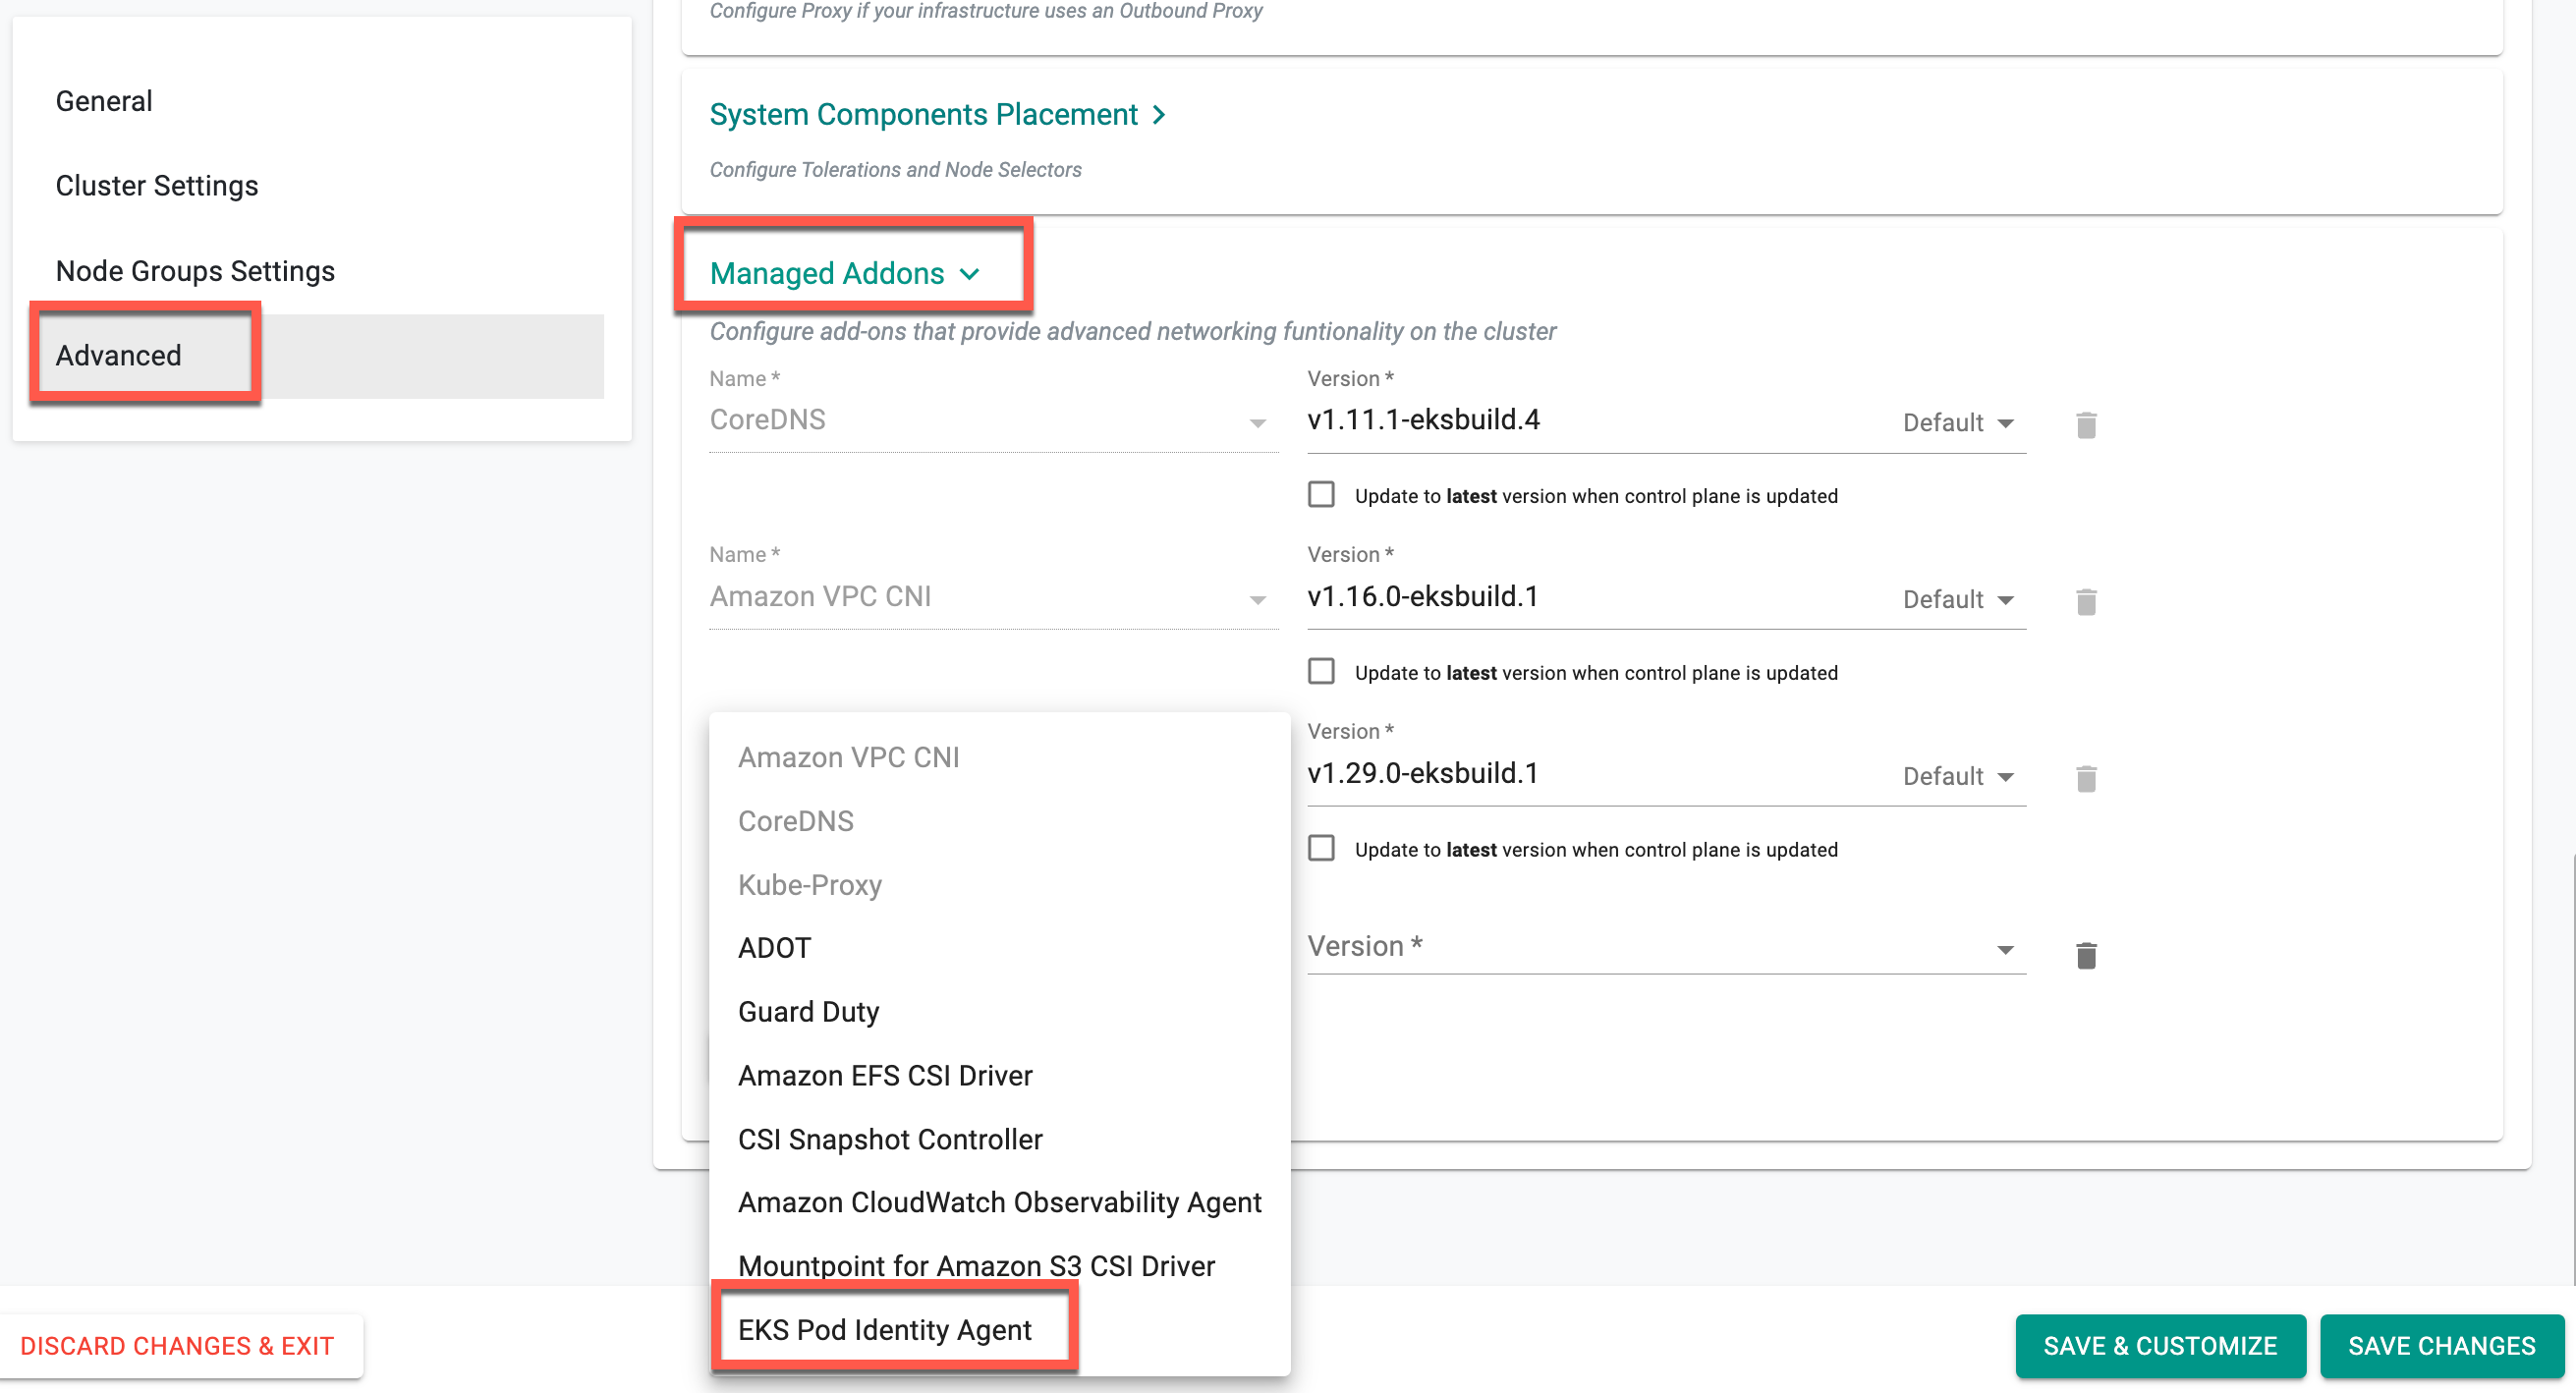Choose Amazon CloudWatch Observability Agent addon
Viewport: 2576px width, 1393px height.
[999, 1203]
